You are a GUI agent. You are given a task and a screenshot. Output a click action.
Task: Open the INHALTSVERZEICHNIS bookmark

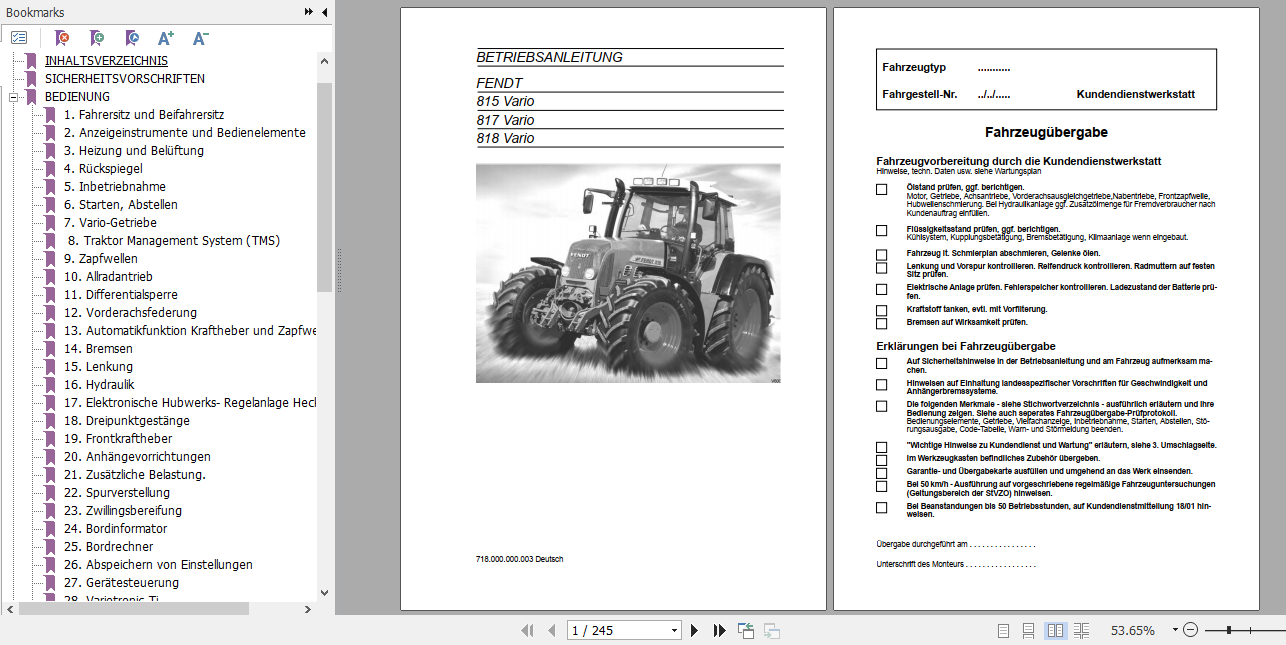[x=106, y=61]
